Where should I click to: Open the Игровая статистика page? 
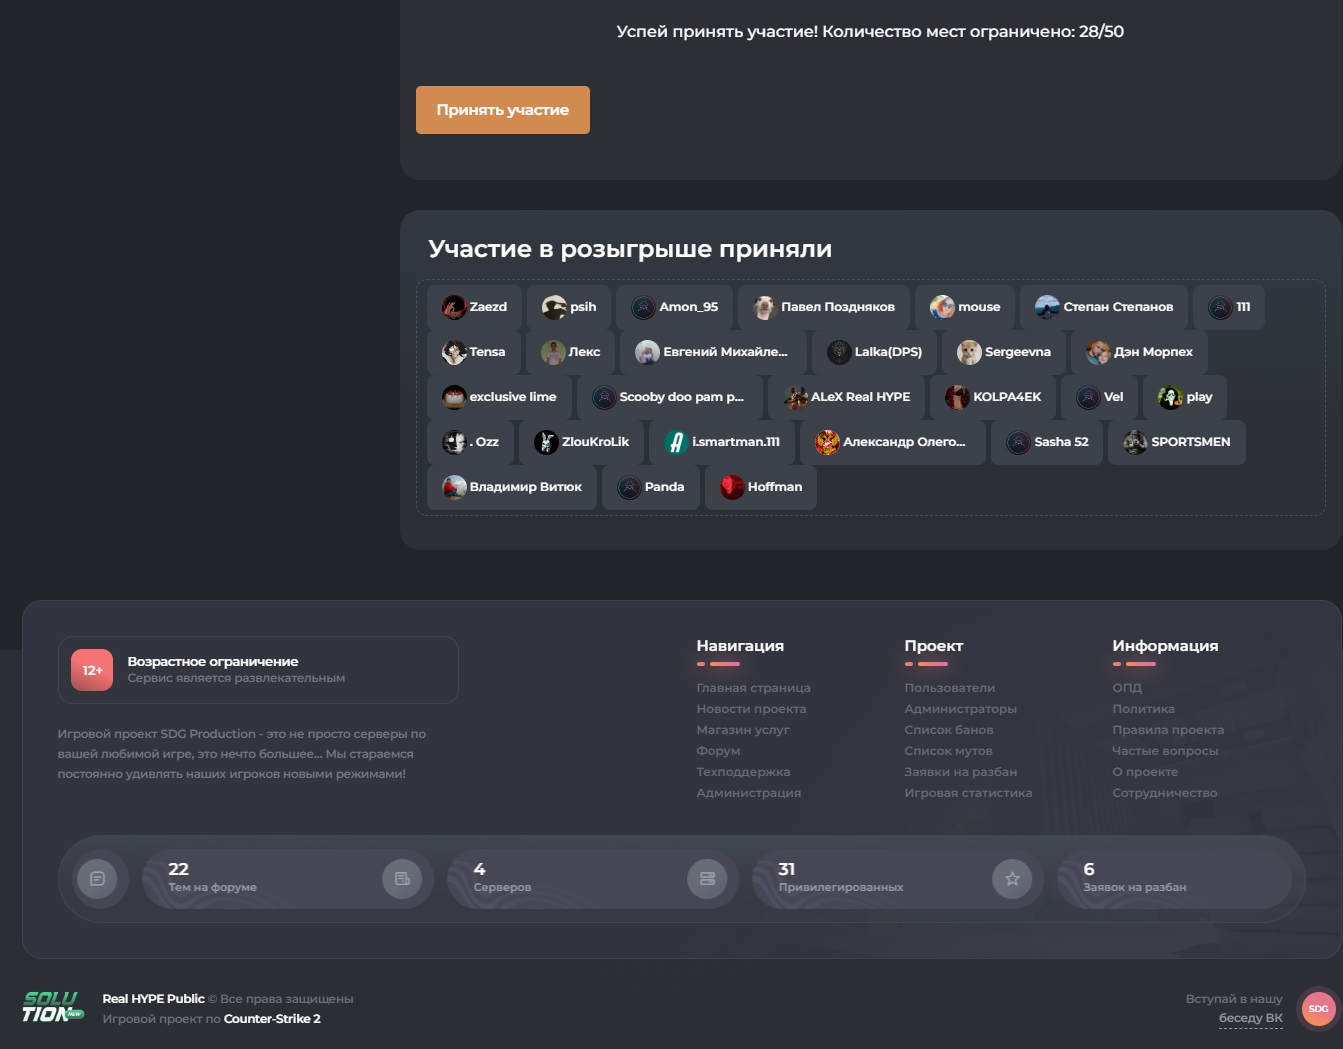pos(968,792)
